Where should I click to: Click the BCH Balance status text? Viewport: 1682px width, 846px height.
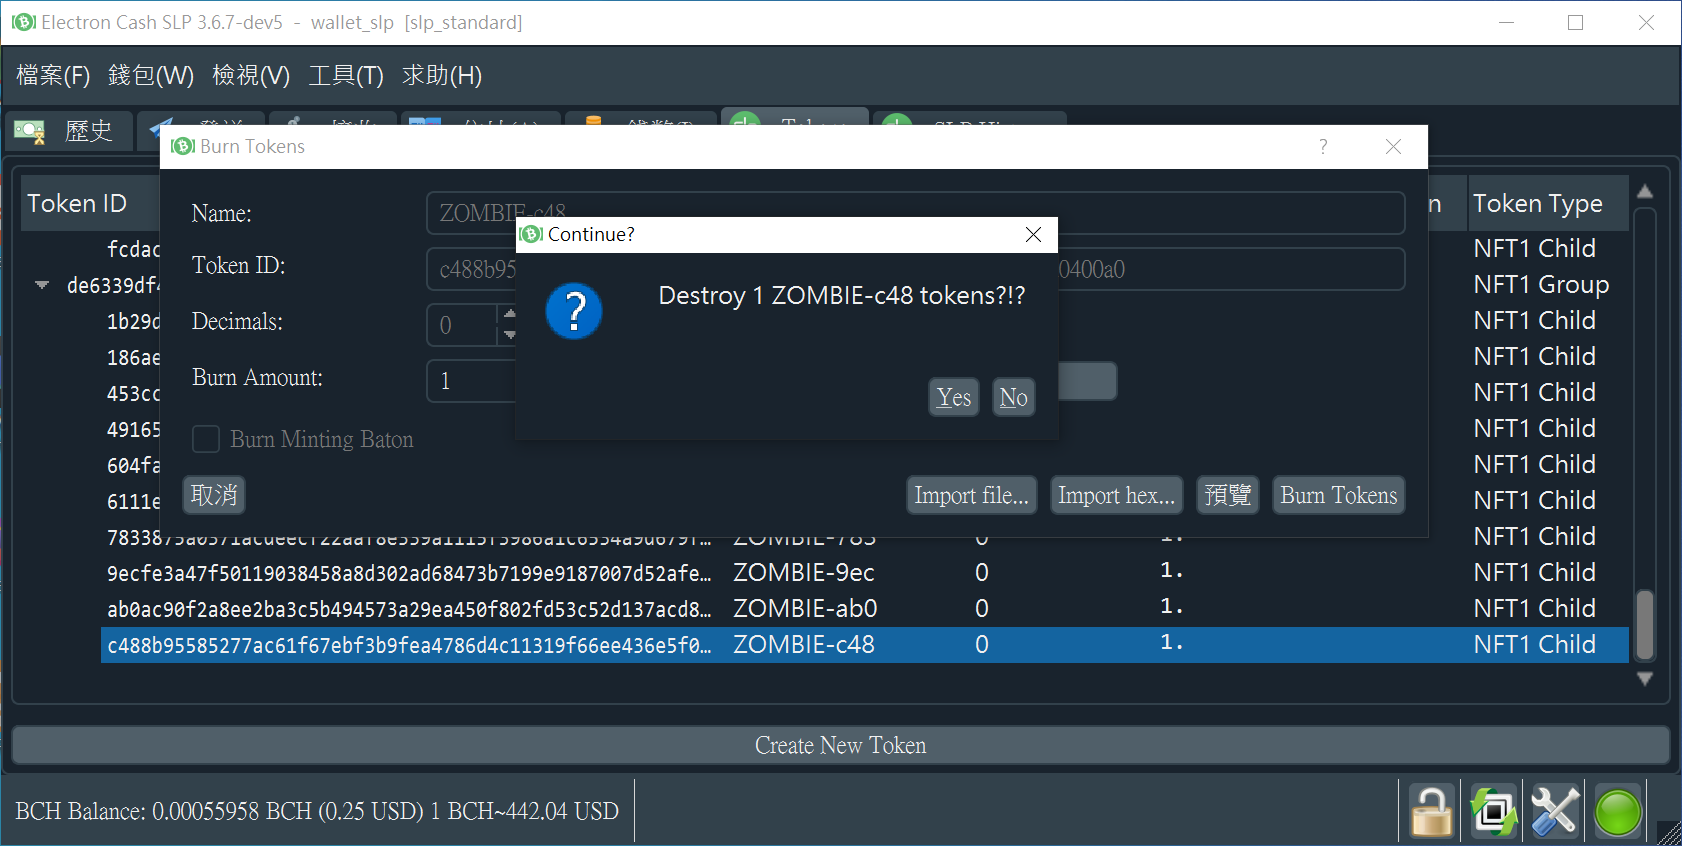click(317, 811)
